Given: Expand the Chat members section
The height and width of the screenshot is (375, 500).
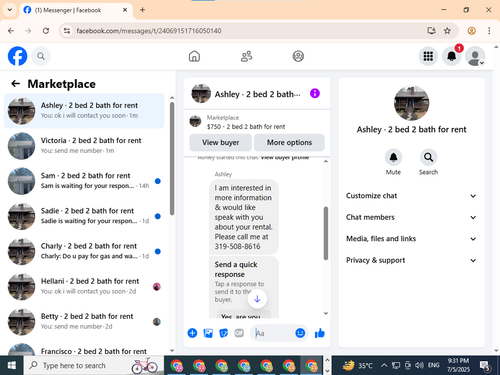Looking at the screenshot, I should pyautogui.click(x=411, y=217).
